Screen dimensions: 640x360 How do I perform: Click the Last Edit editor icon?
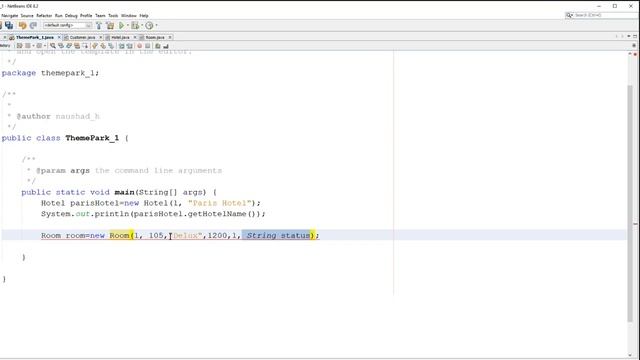point(20,46)
